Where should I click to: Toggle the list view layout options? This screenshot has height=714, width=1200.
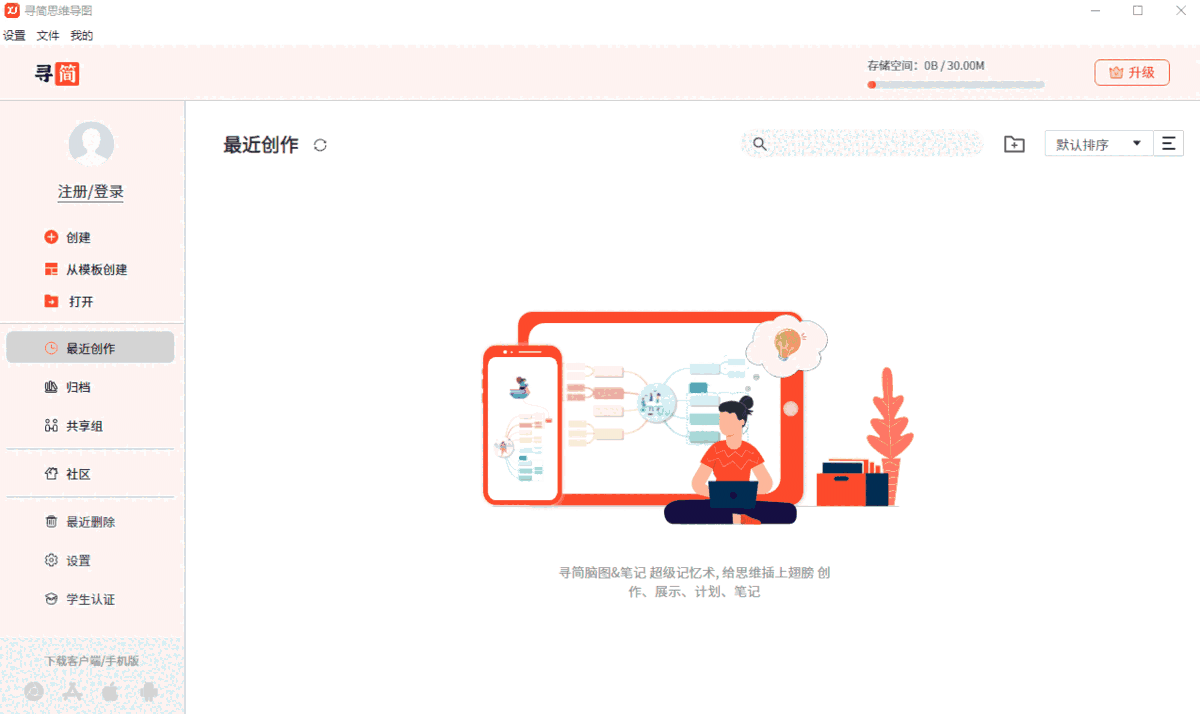1168,143
